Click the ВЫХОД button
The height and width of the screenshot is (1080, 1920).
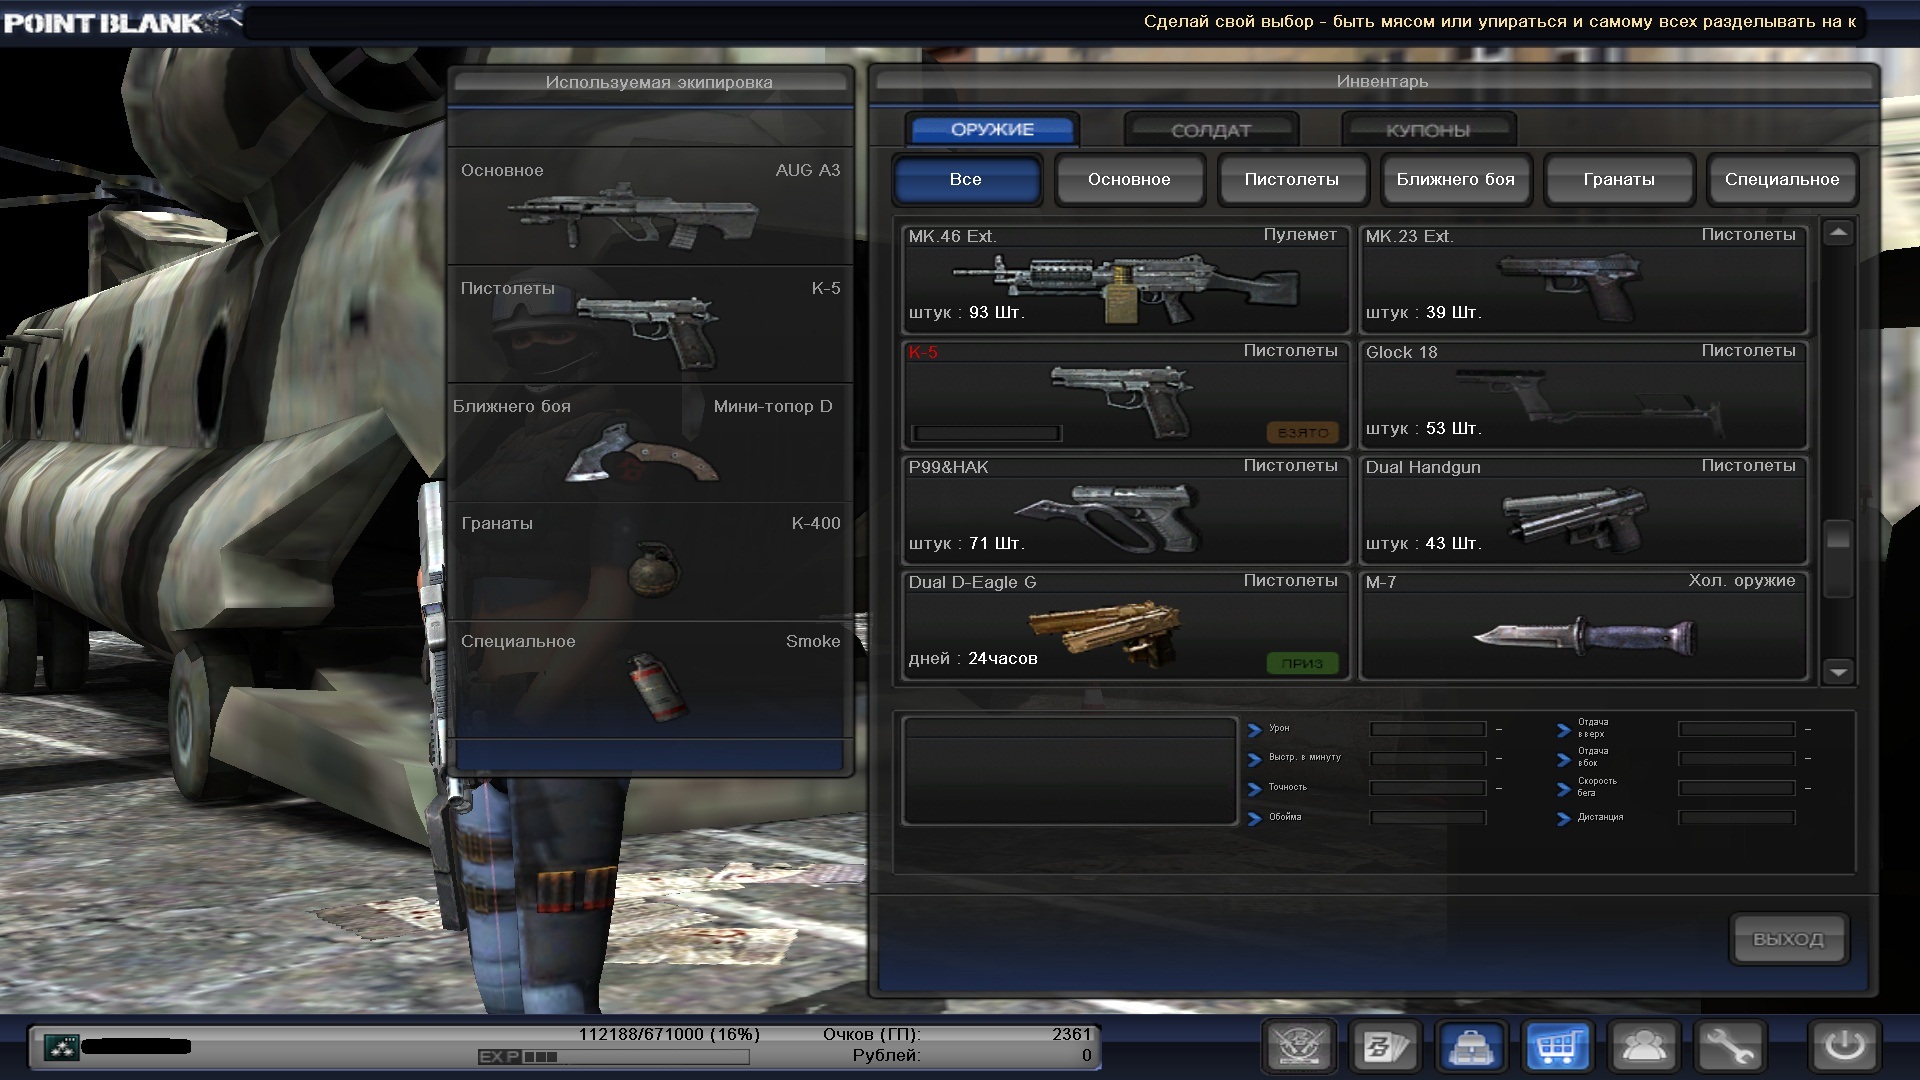(1788, 939)
